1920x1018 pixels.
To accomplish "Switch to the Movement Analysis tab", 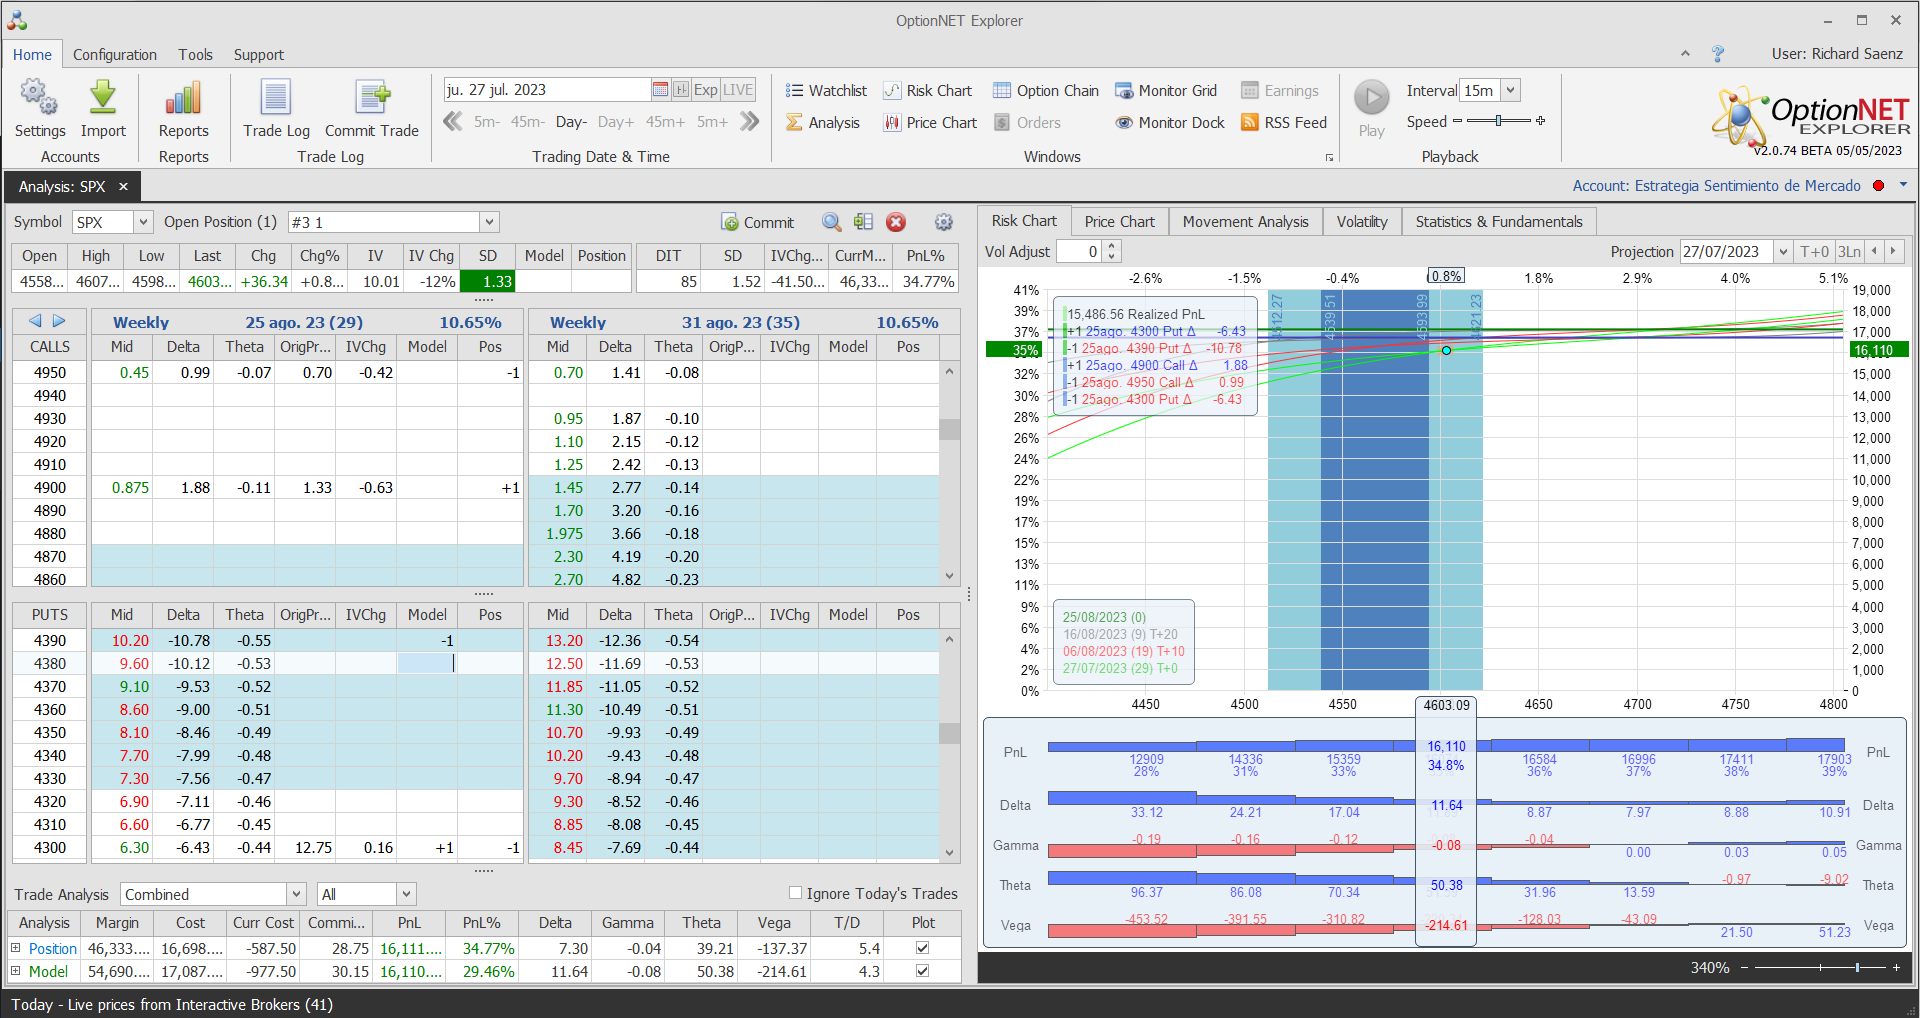I will click(1245, 222).
